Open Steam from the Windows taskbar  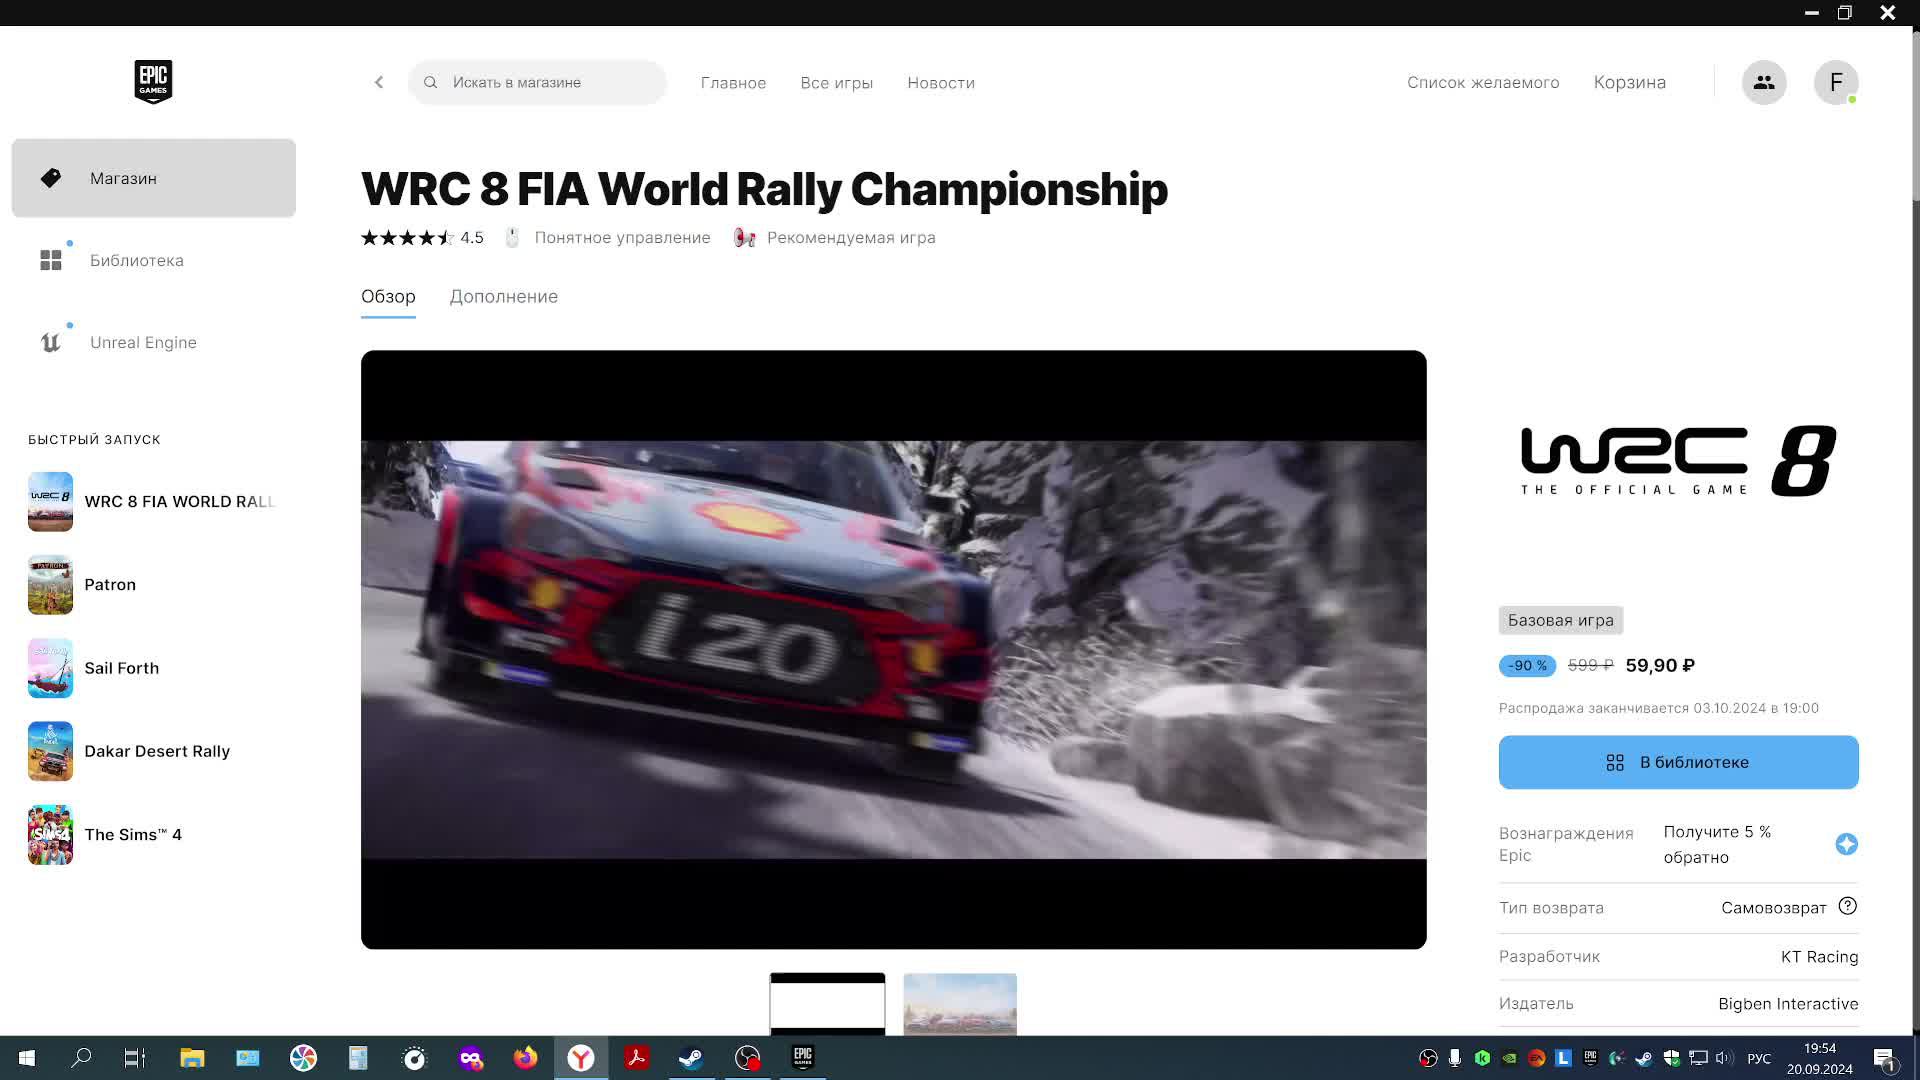691,1058
